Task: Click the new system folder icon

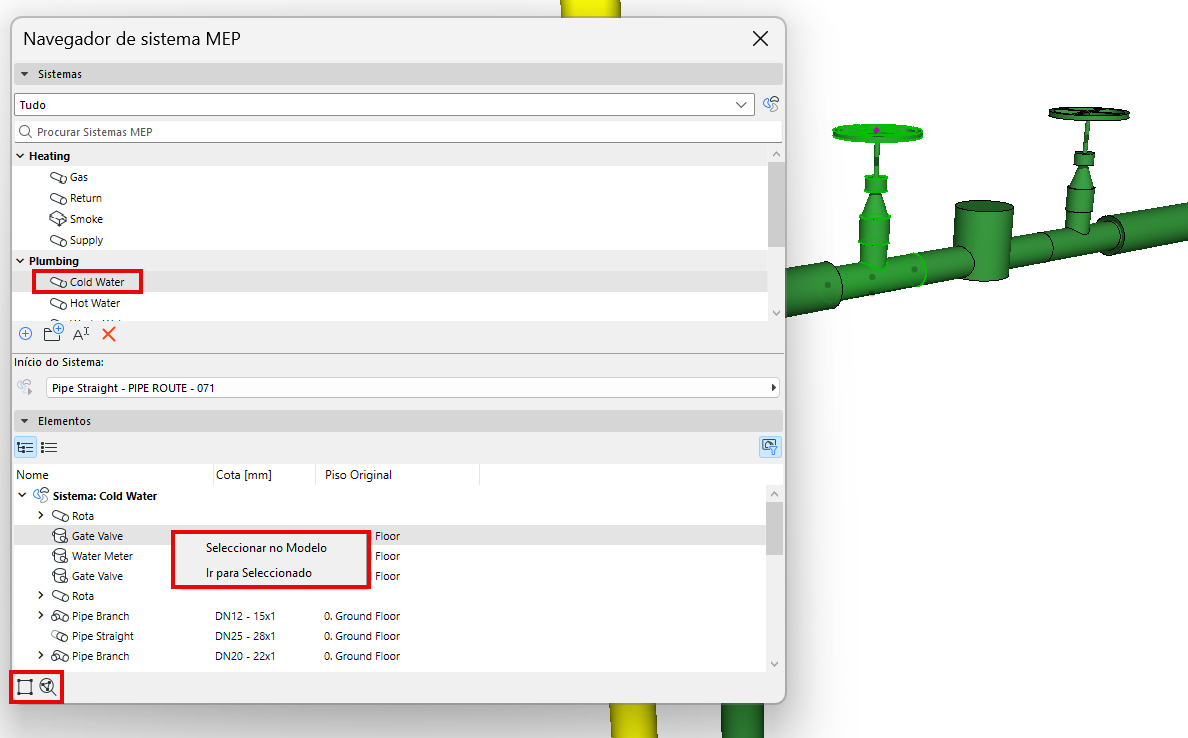Action: [53, 333]
